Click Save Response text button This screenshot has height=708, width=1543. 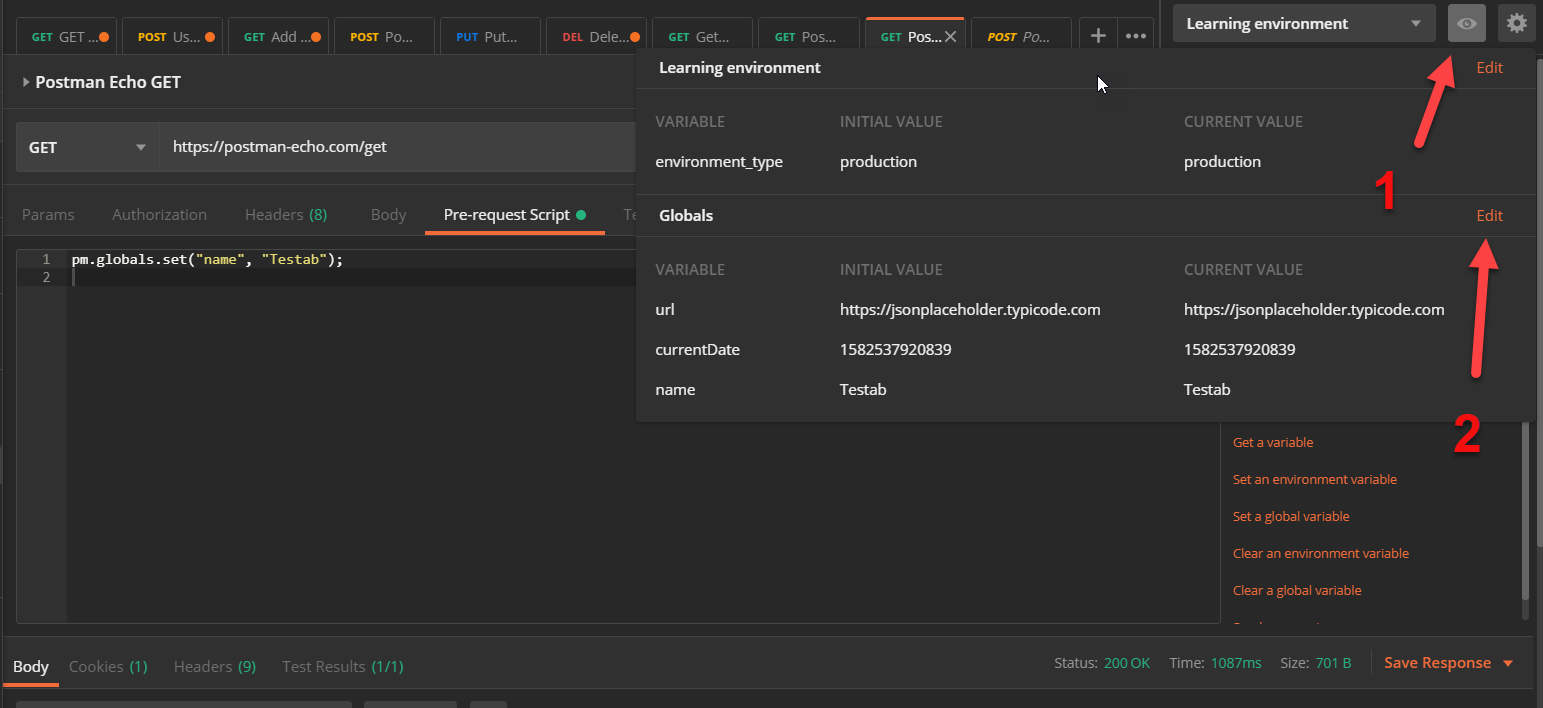1437,663
